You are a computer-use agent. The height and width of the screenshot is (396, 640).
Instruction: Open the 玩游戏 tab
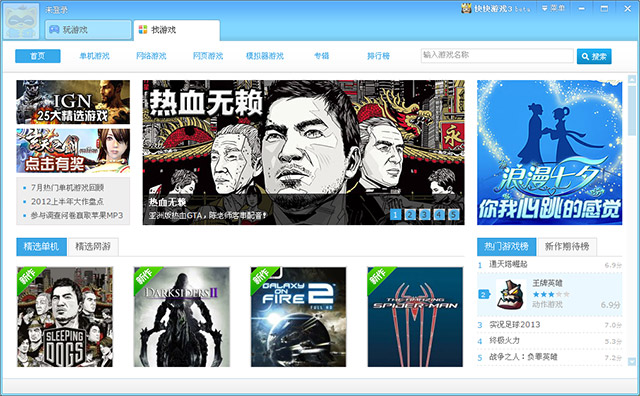pyautogui.click(x=88, y=30)
